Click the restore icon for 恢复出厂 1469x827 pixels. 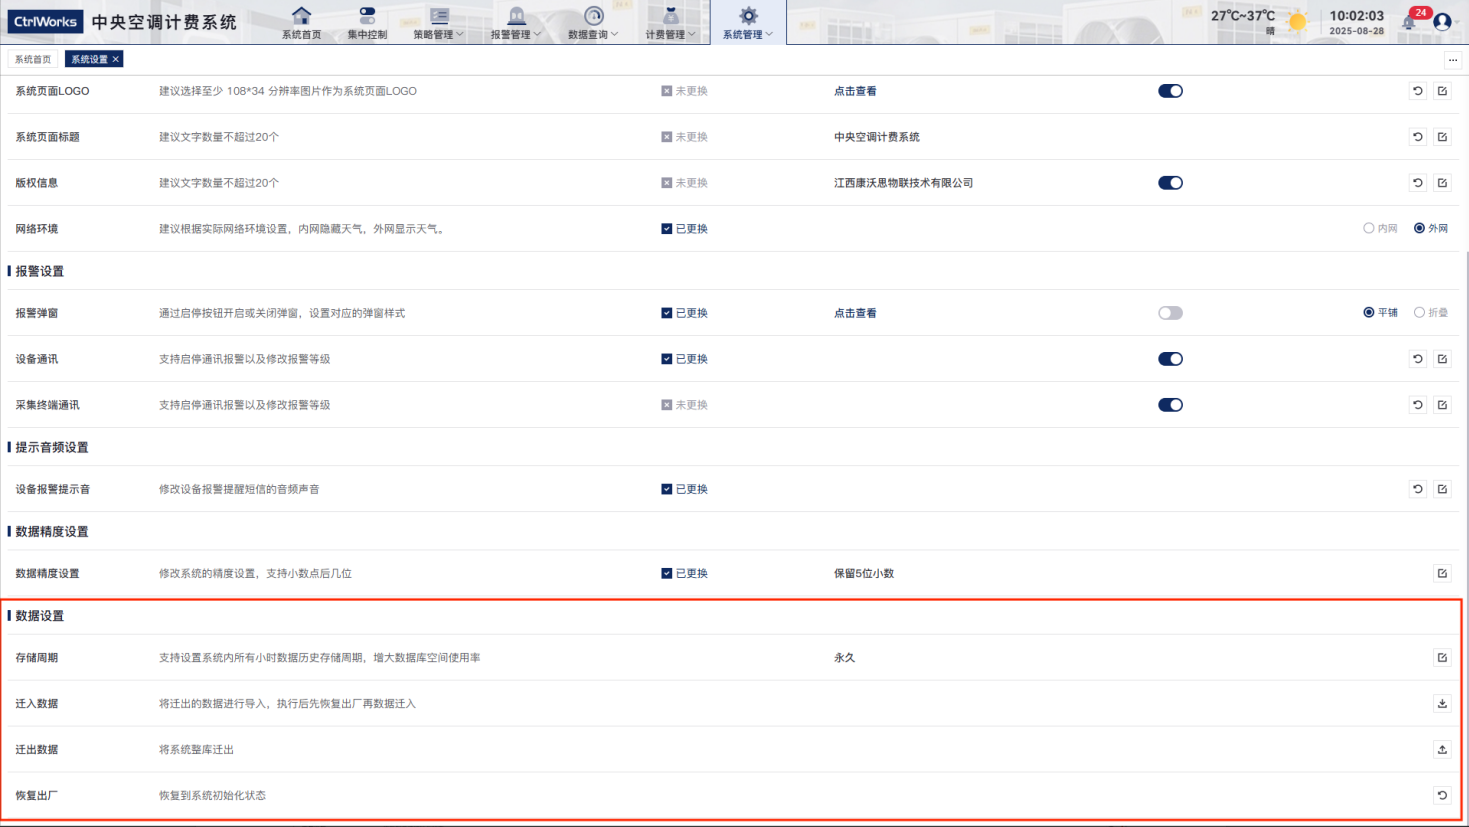pyautogui.click(x=1442, y=796)
